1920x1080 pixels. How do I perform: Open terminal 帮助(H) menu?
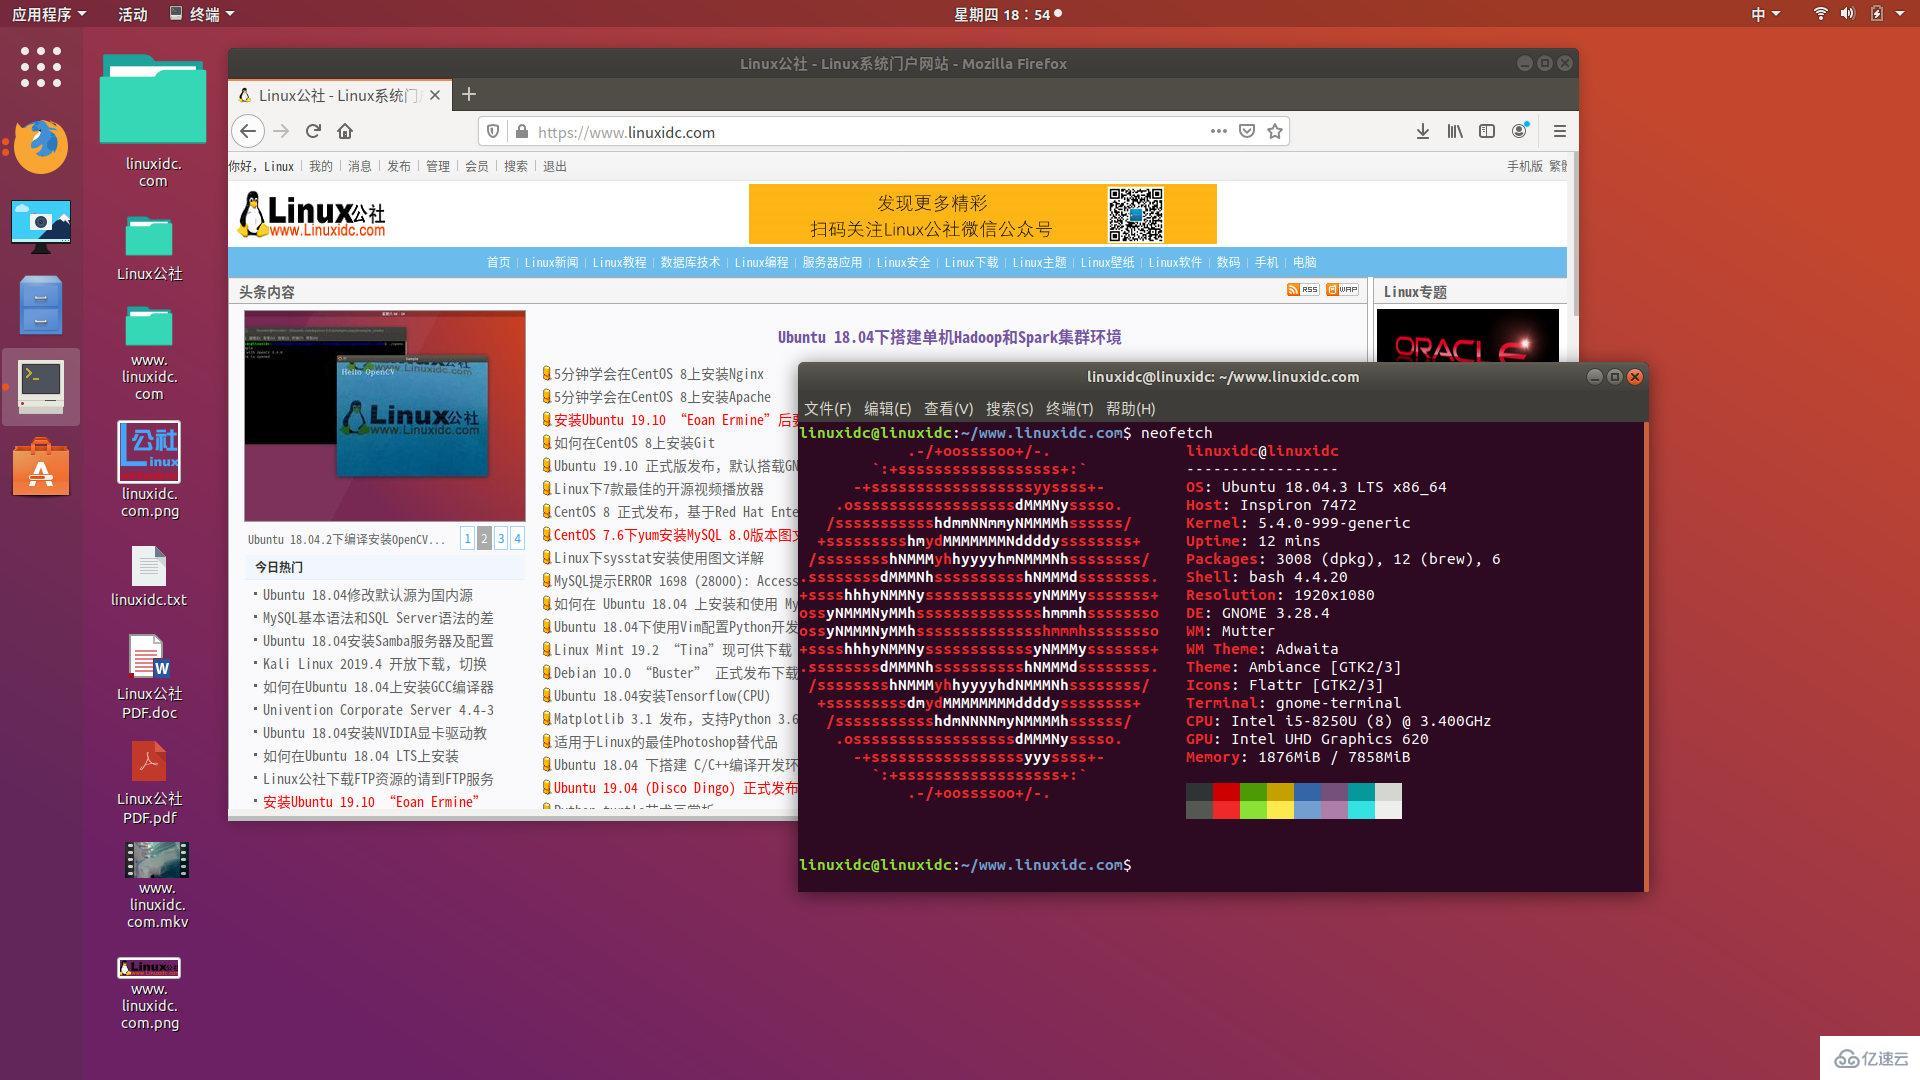(1130, 408)
